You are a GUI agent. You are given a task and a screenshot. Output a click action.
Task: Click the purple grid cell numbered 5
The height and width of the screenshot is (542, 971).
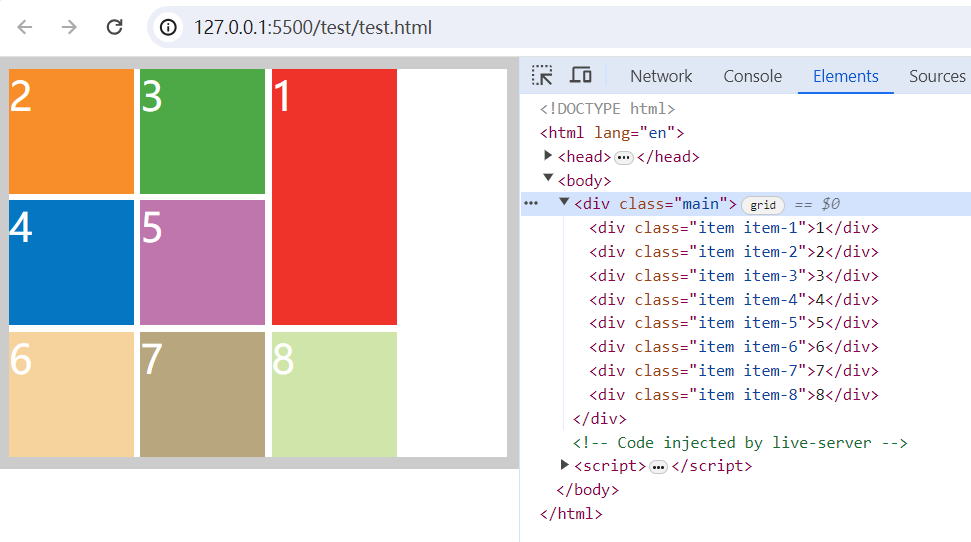(x=202, y=263)
